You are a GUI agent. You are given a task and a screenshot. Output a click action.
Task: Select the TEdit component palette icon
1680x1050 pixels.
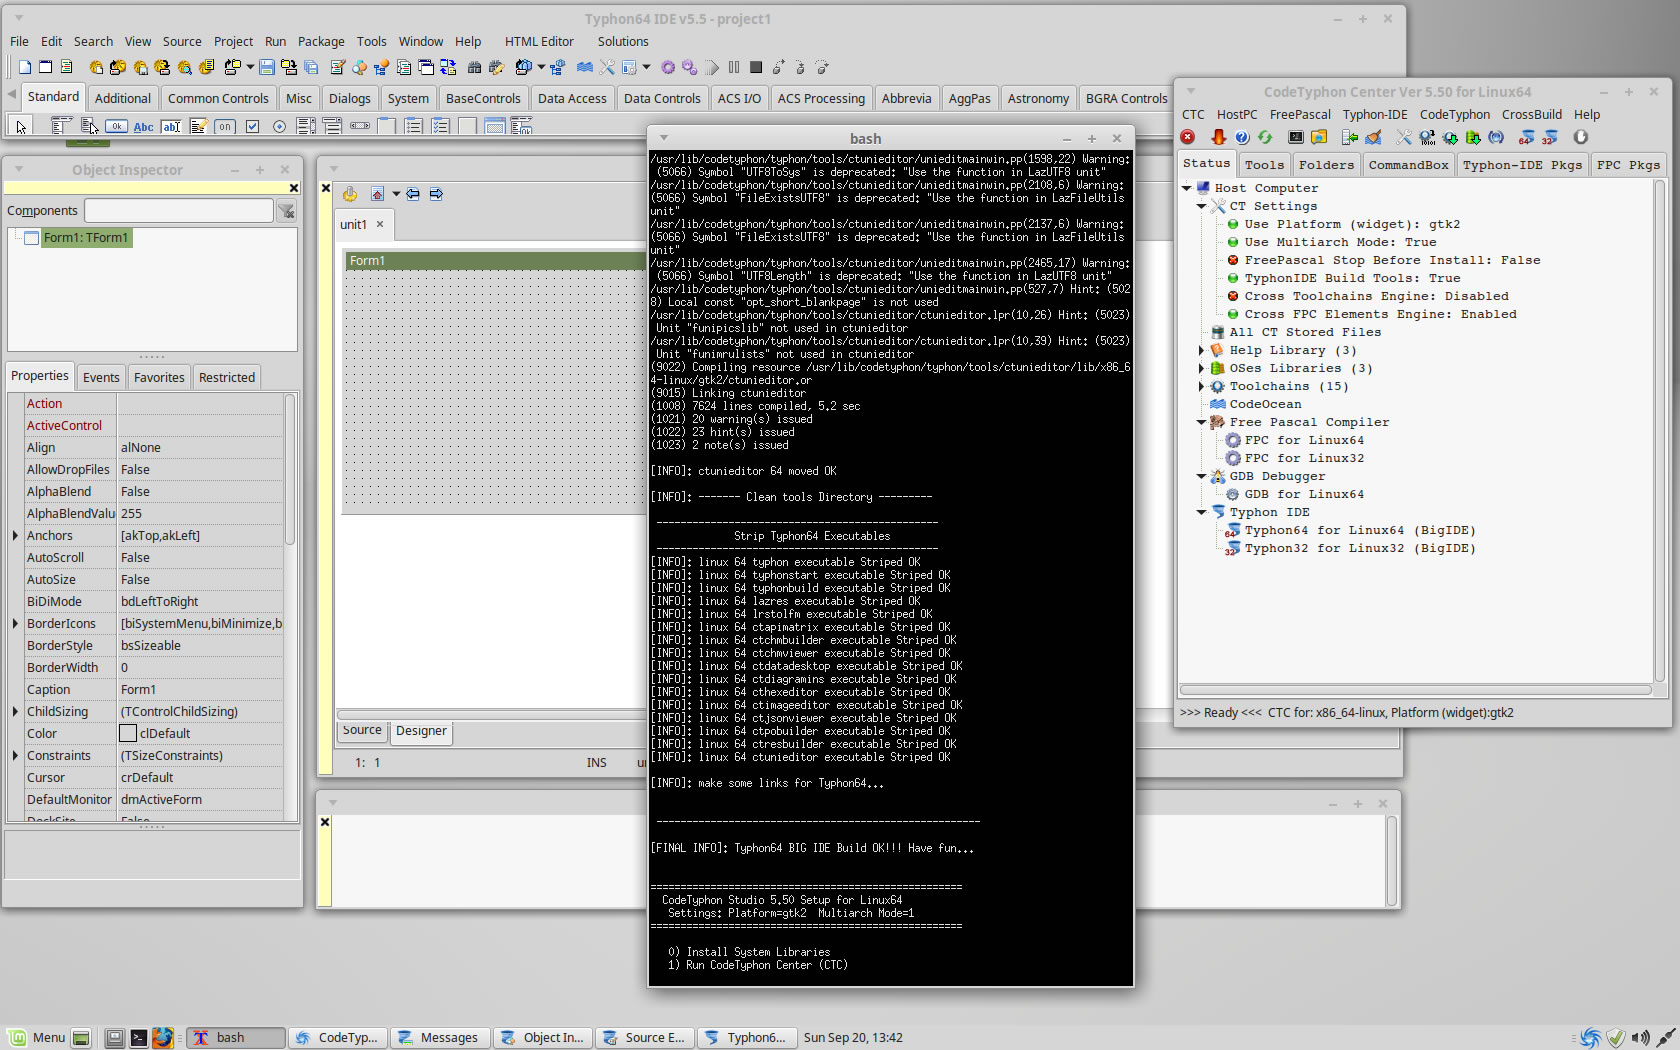[x=171, y=126]
